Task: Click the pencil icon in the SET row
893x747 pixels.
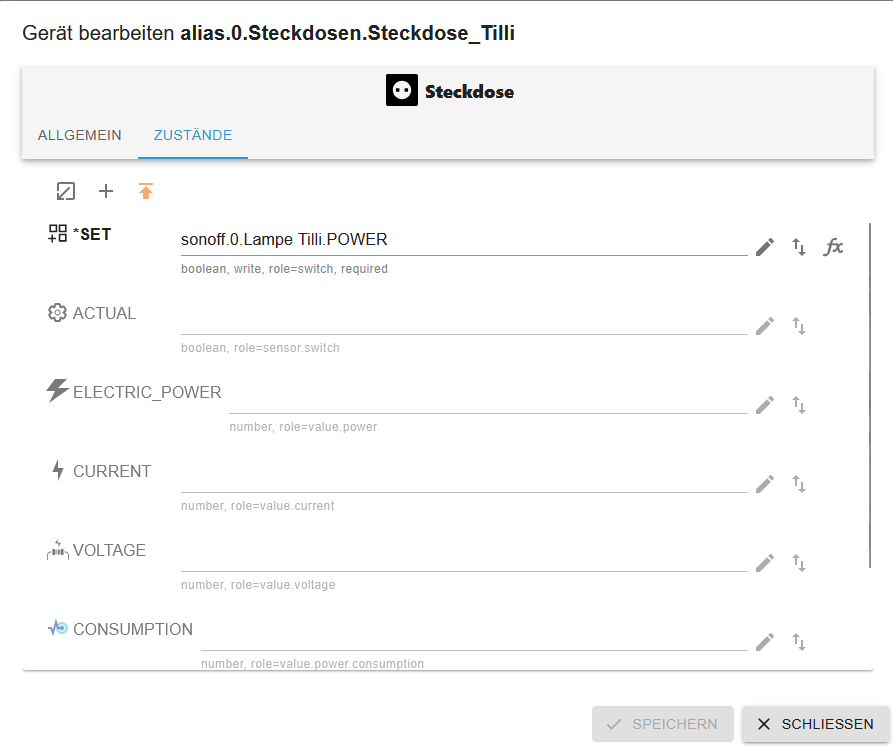Action: click(765, 247)
